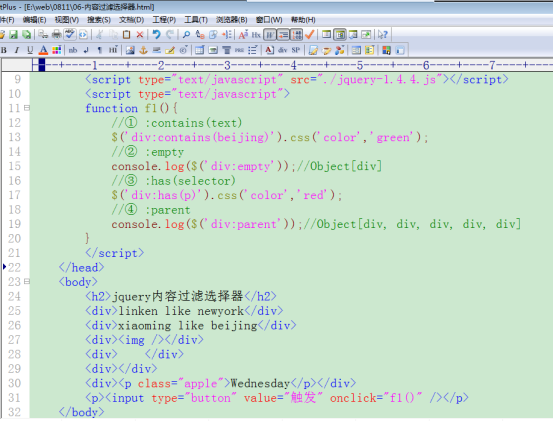This screenshot has height=421, width=554.
Task: Click the HTML comment pencil icon
Action: (x=170, y=50)
